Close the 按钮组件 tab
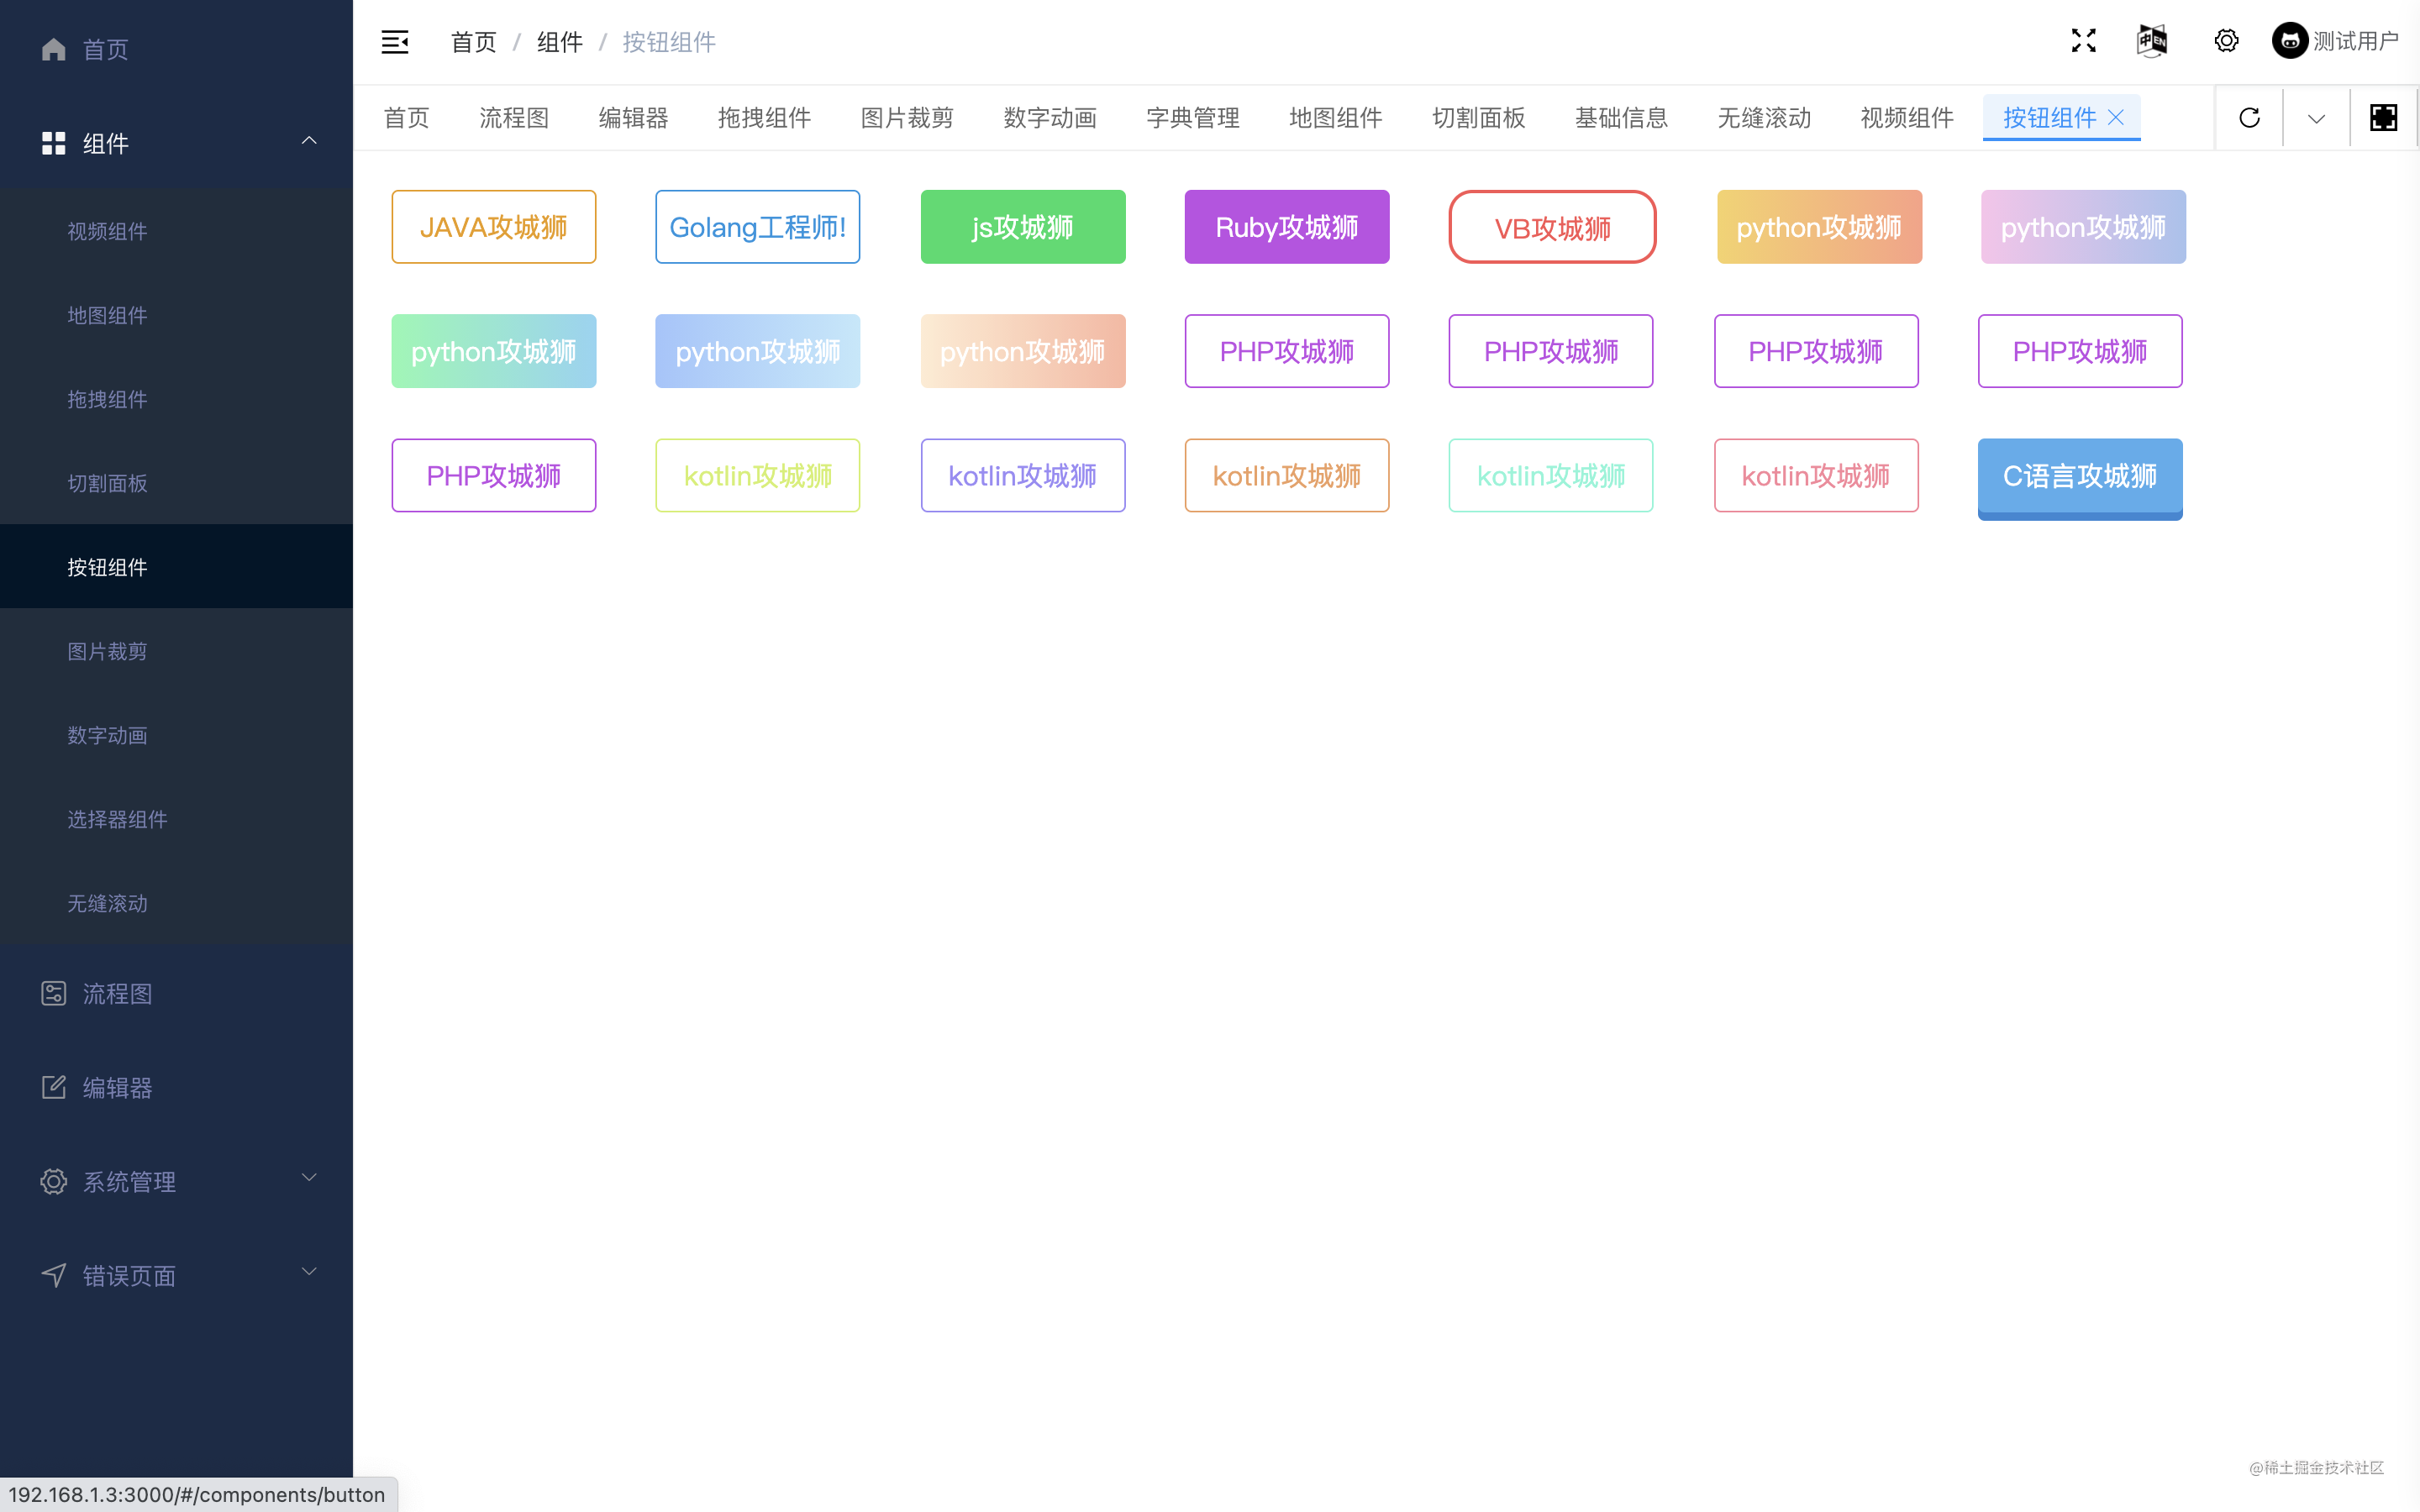This screenshot has height=1512, width=2420. 2116,117
